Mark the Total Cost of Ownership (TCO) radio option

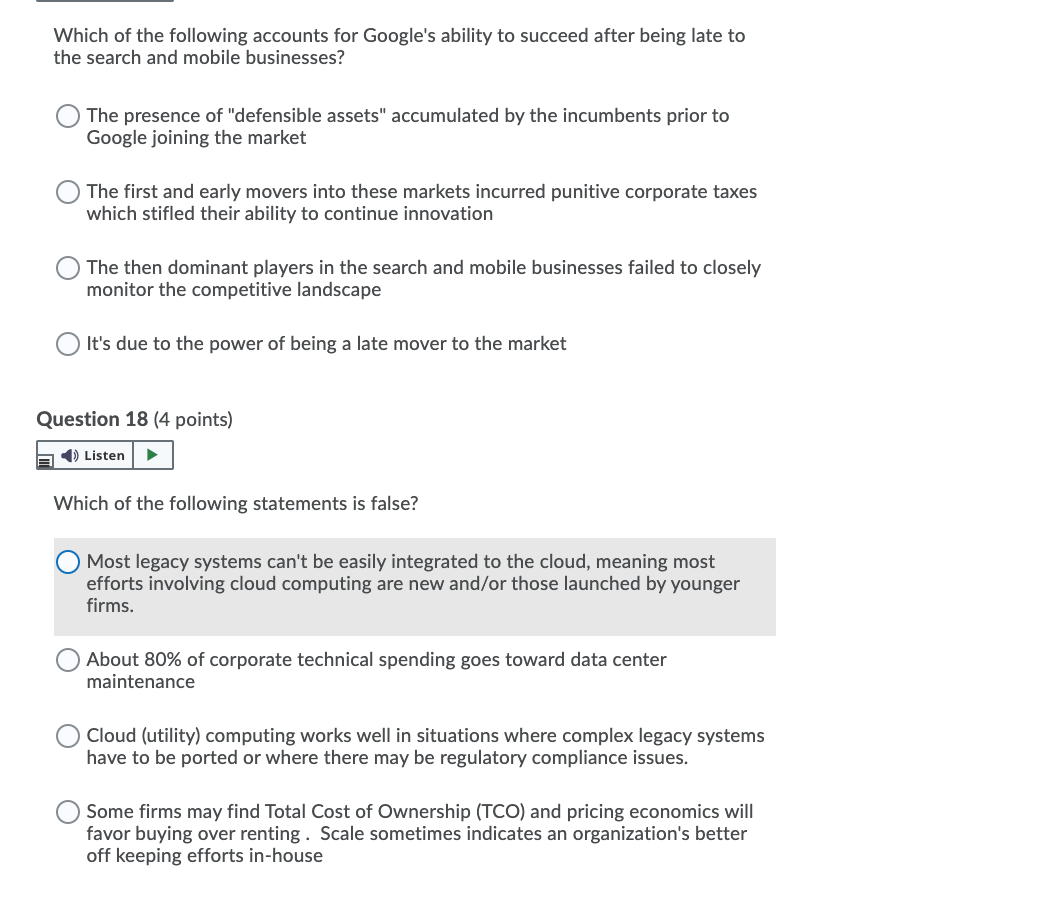coord(68,811)
